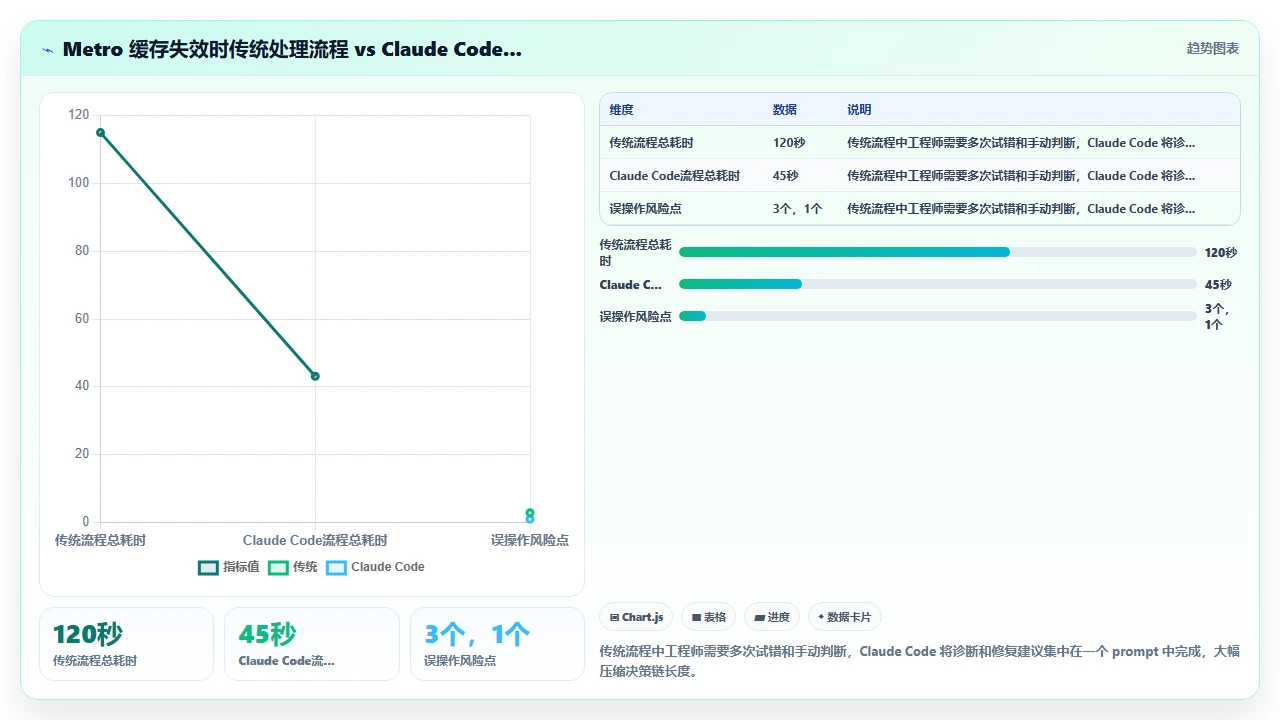
Task: Click the summary paragraph below the tags
Action: (919, 661)
